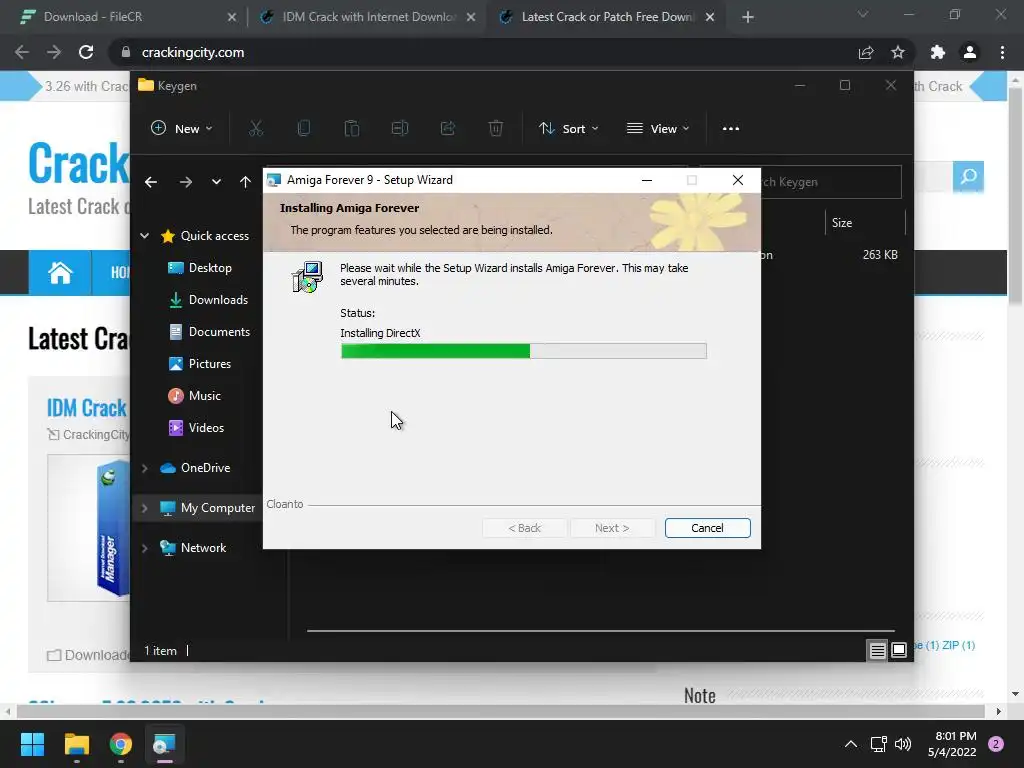1024x768 pixels.
Task: Go back using Explorer's back arrow
Action: (151, 182)
